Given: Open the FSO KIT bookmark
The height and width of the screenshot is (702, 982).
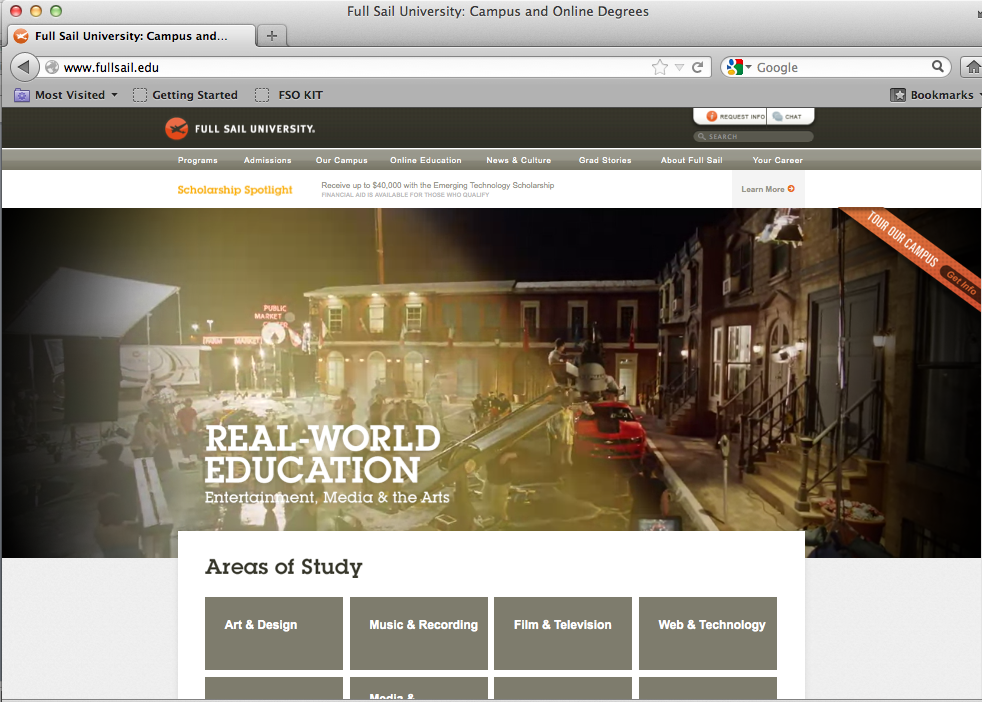Looking at the screenshot, I should click(x=289, y=95).
